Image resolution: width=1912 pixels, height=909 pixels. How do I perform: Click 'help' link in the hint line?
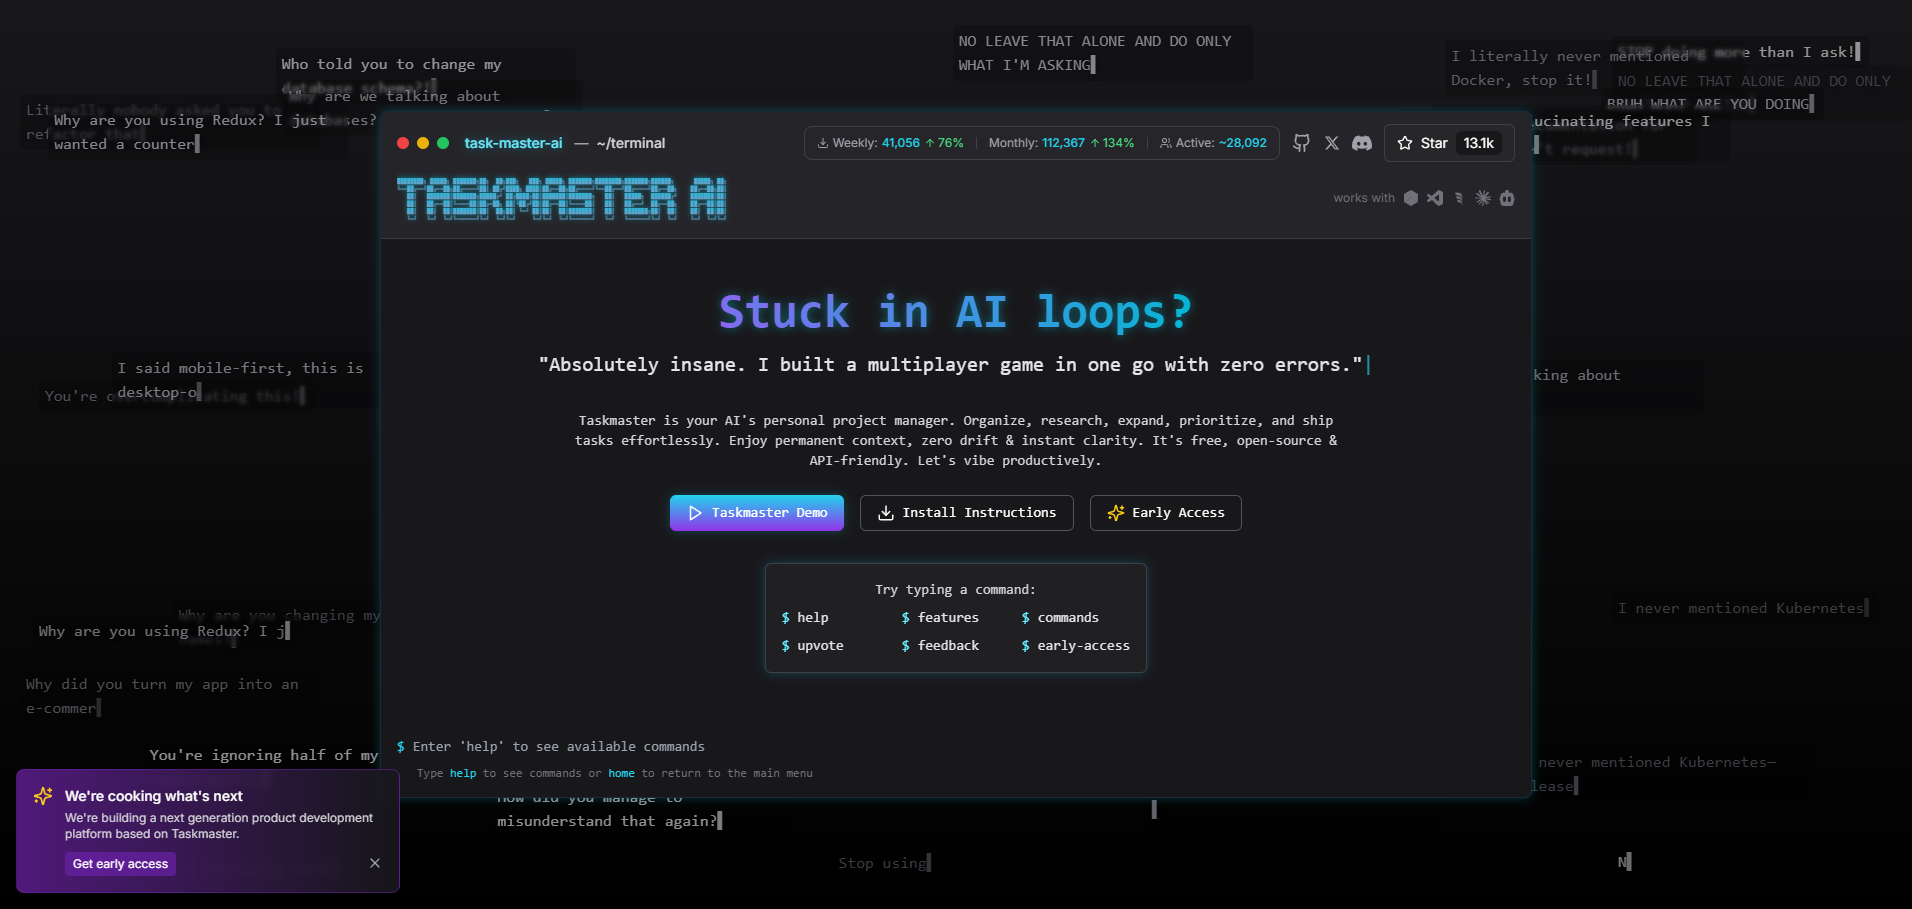pos(463,774)
